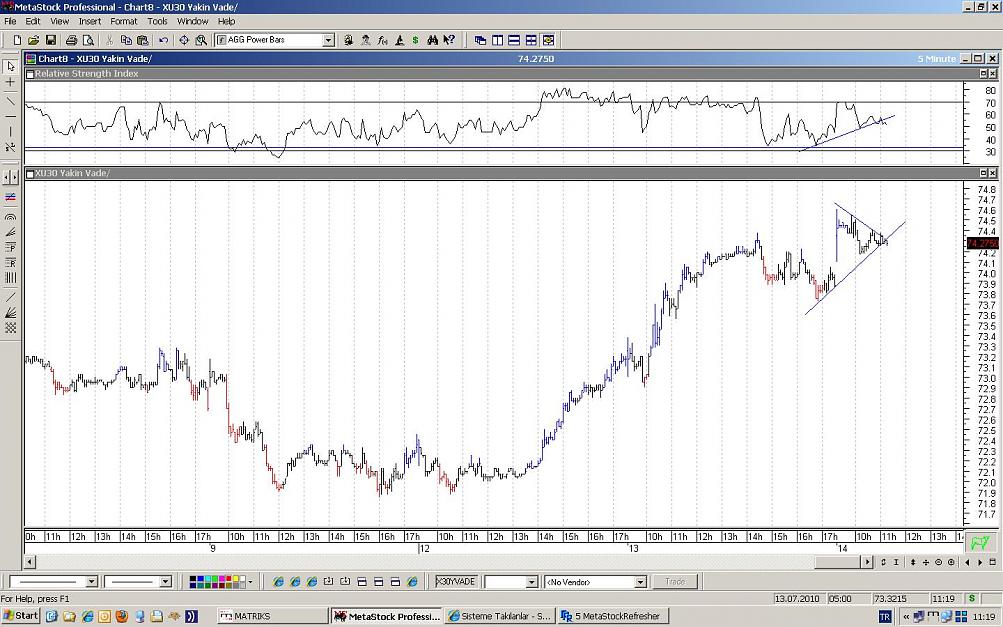Expand the first line style dropdown
Image resolution: width=1003 pixels, height=627 pixels.
[x=91, y=582]
